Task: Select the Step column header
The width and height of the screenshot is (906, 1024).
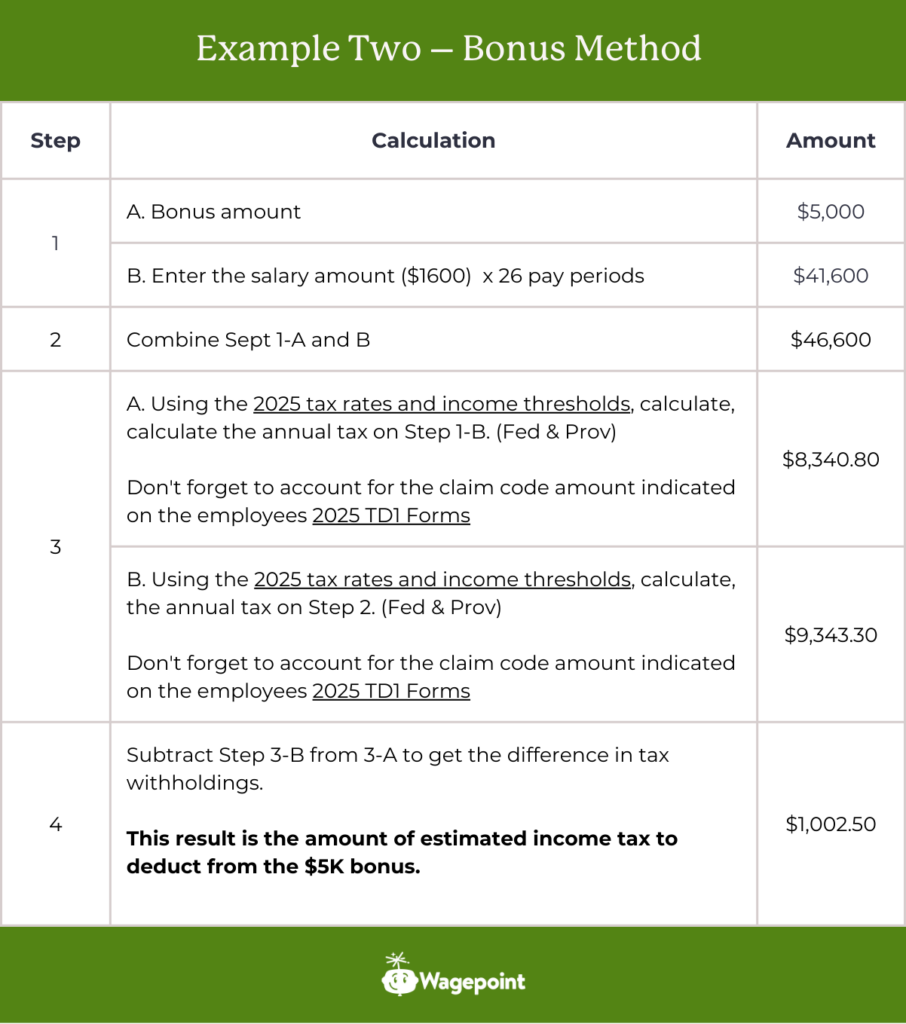Action: (x=55, y=141)
